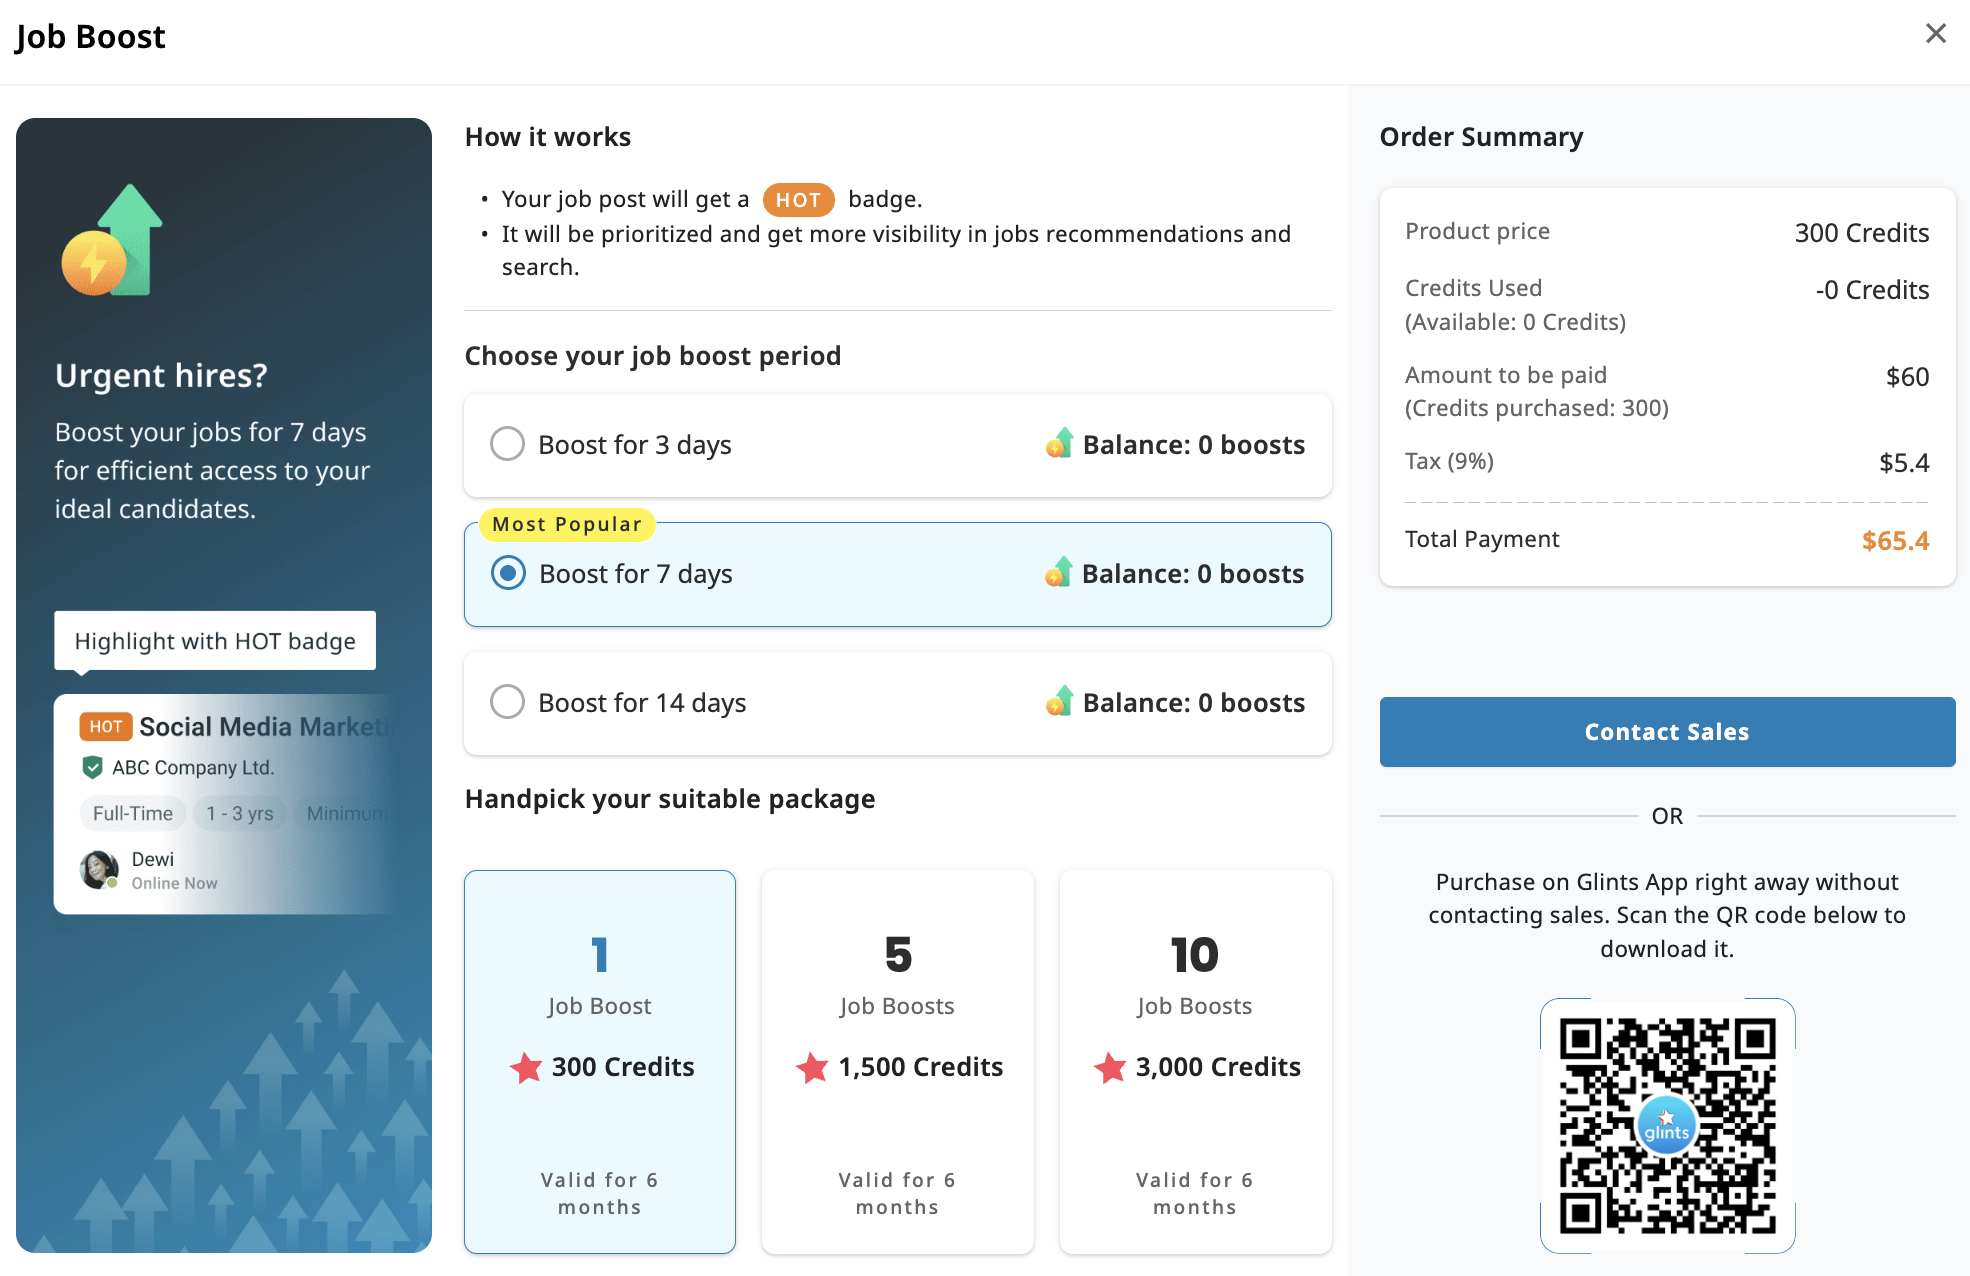The width and height of the screenshot is (1970, 1276).
Task: Click Dewi's profile avatar
Action: [x=98, y=868]
